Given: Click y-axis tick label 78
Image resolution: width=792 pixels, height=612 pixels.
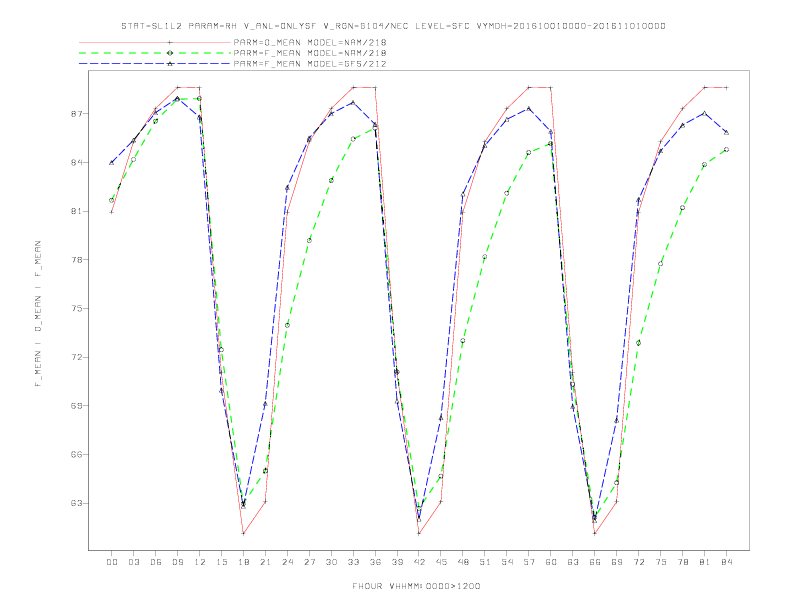Looking at the screenshot, I should pos(76,260).
